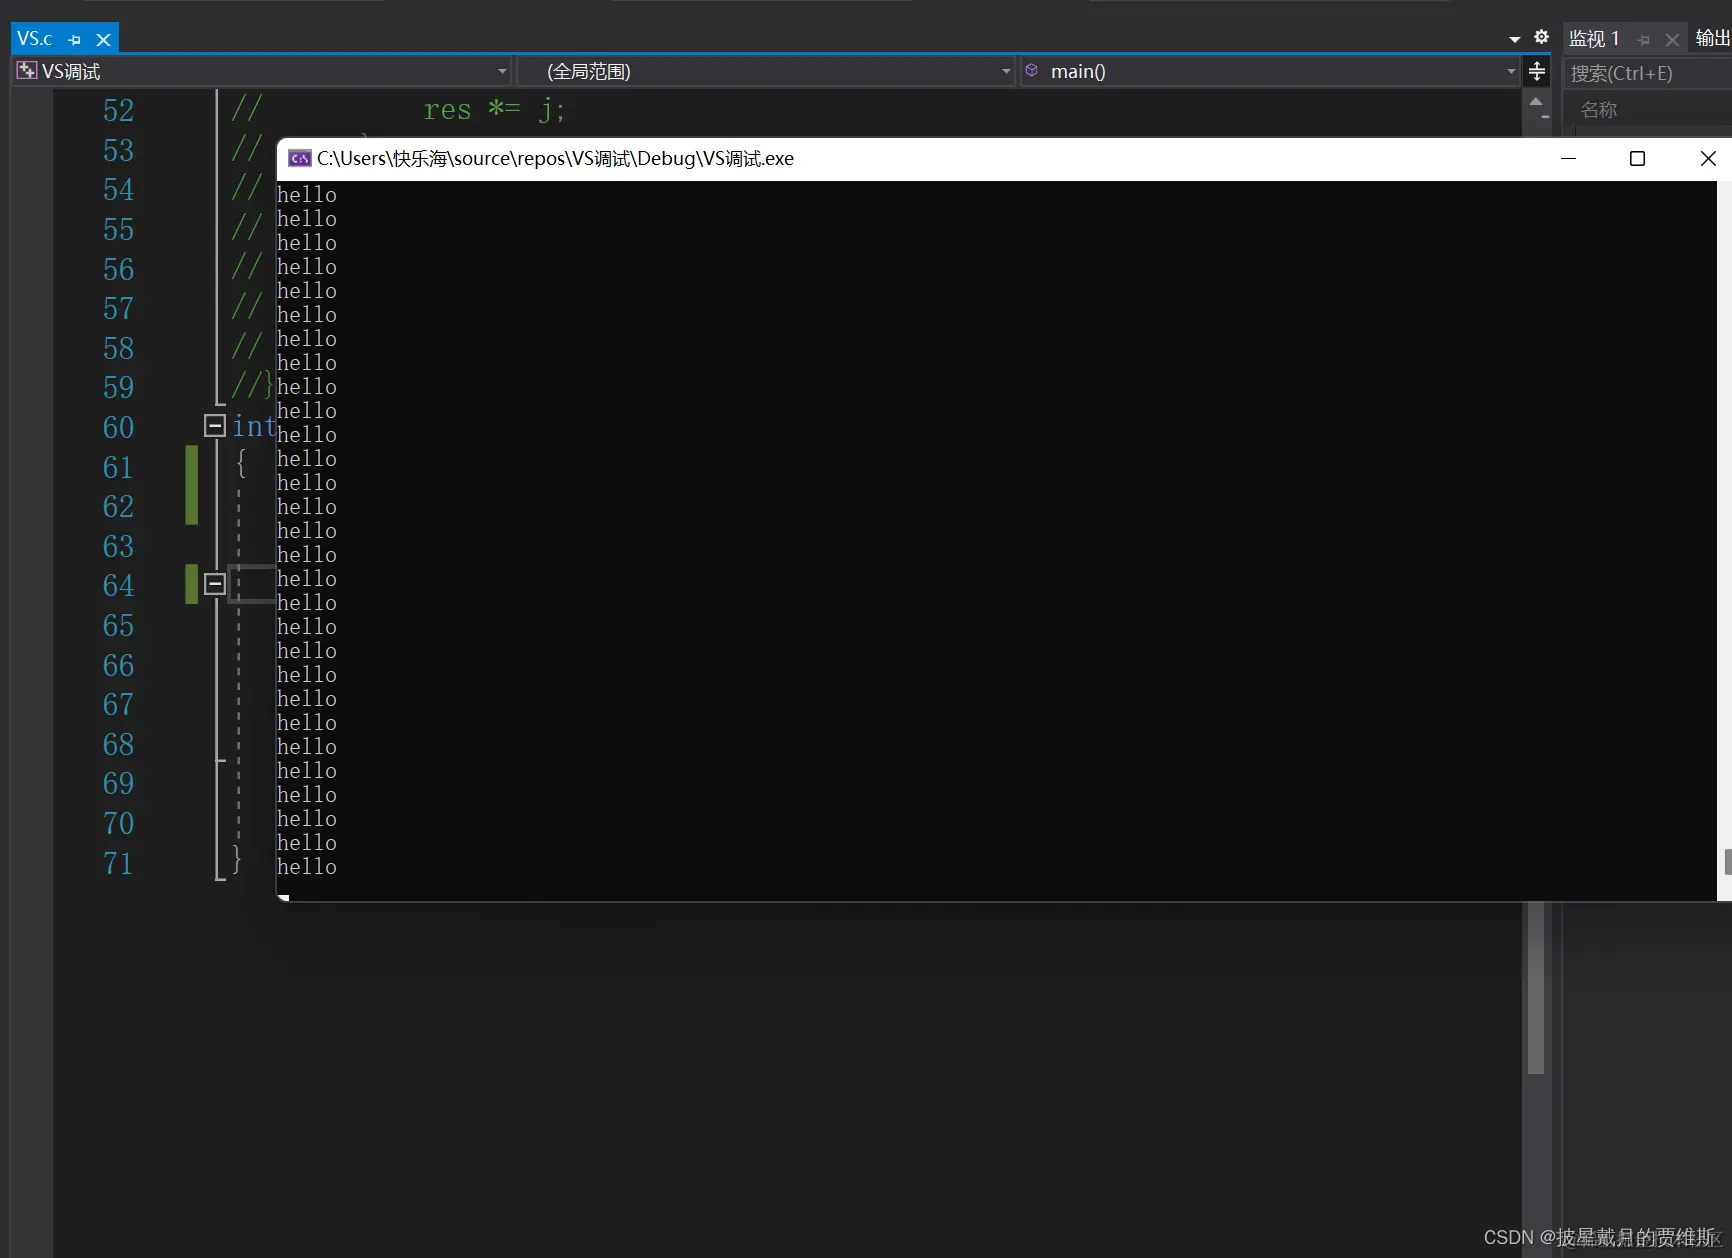Click the closing brace on line 71
Image resolution: width=1732 pixels, height=1258 pixels.
point(237,859)
